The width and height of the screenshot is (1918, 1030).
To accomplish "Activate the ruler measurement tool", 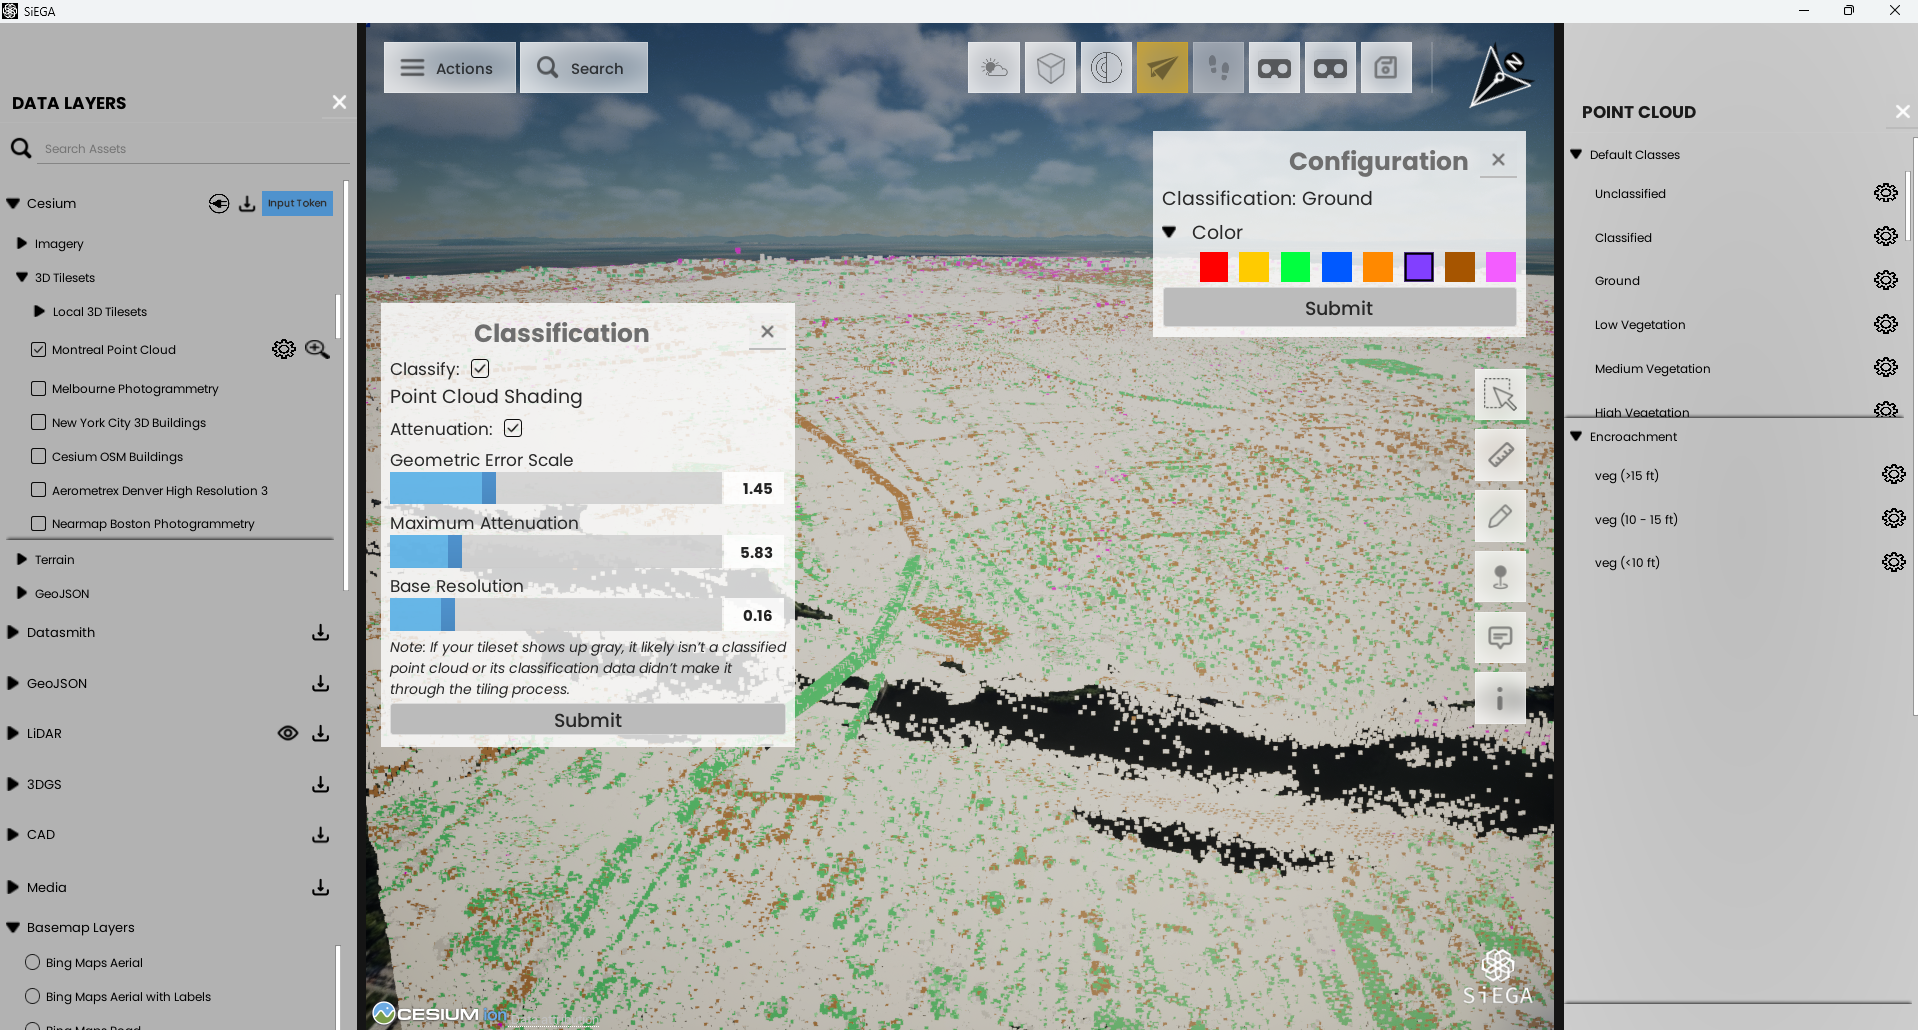I will [1500, 456].
